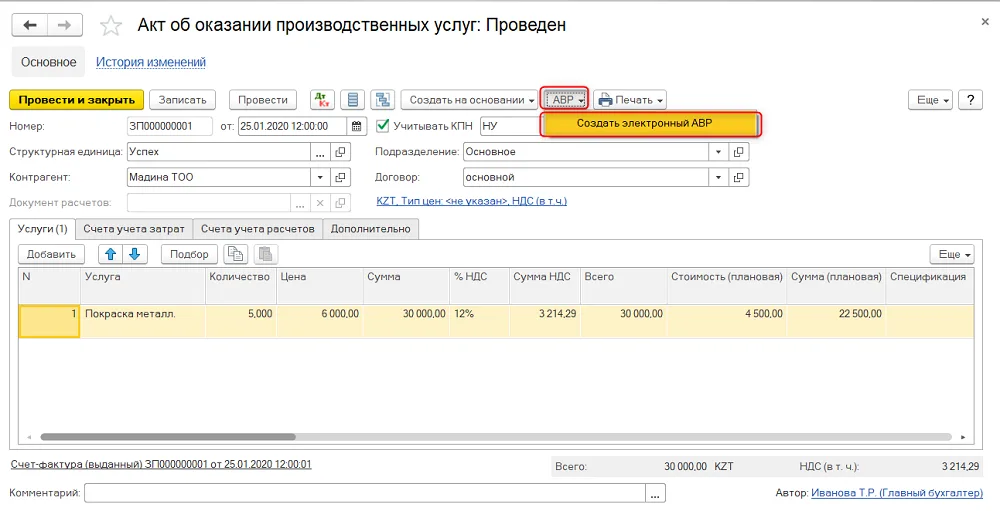Select the planned sum cell 22 500,00
Viewport: 1000px width, 511px height.
tap(836, 321)
